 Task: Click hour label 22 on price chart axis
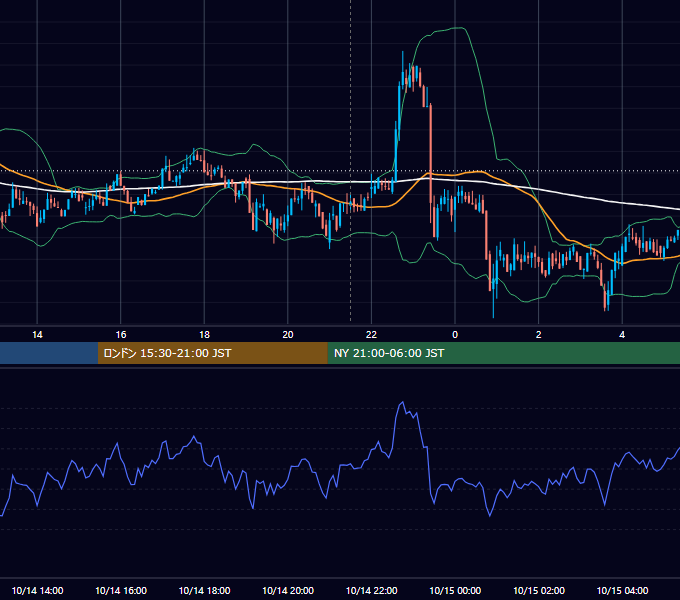(371, 335)
